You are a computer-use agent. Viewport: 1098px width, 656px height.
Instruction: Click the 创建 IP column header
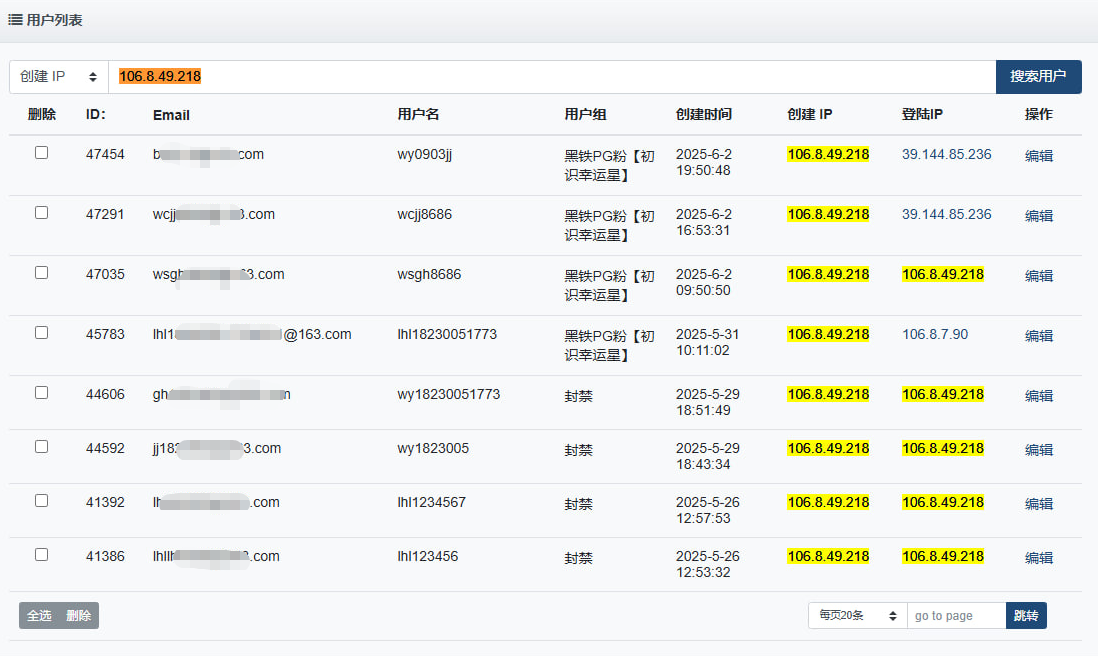[x=809, y=114]
